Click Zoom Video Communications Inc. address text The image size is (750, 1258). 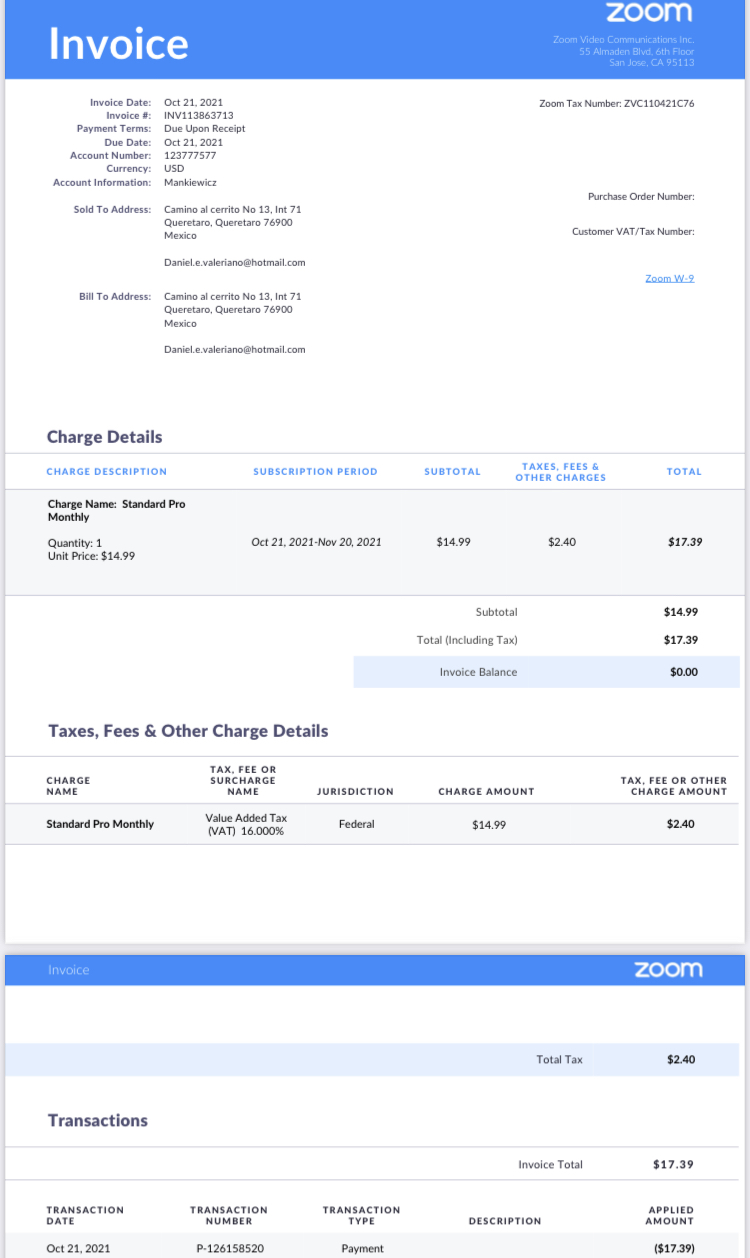point(624,51)
